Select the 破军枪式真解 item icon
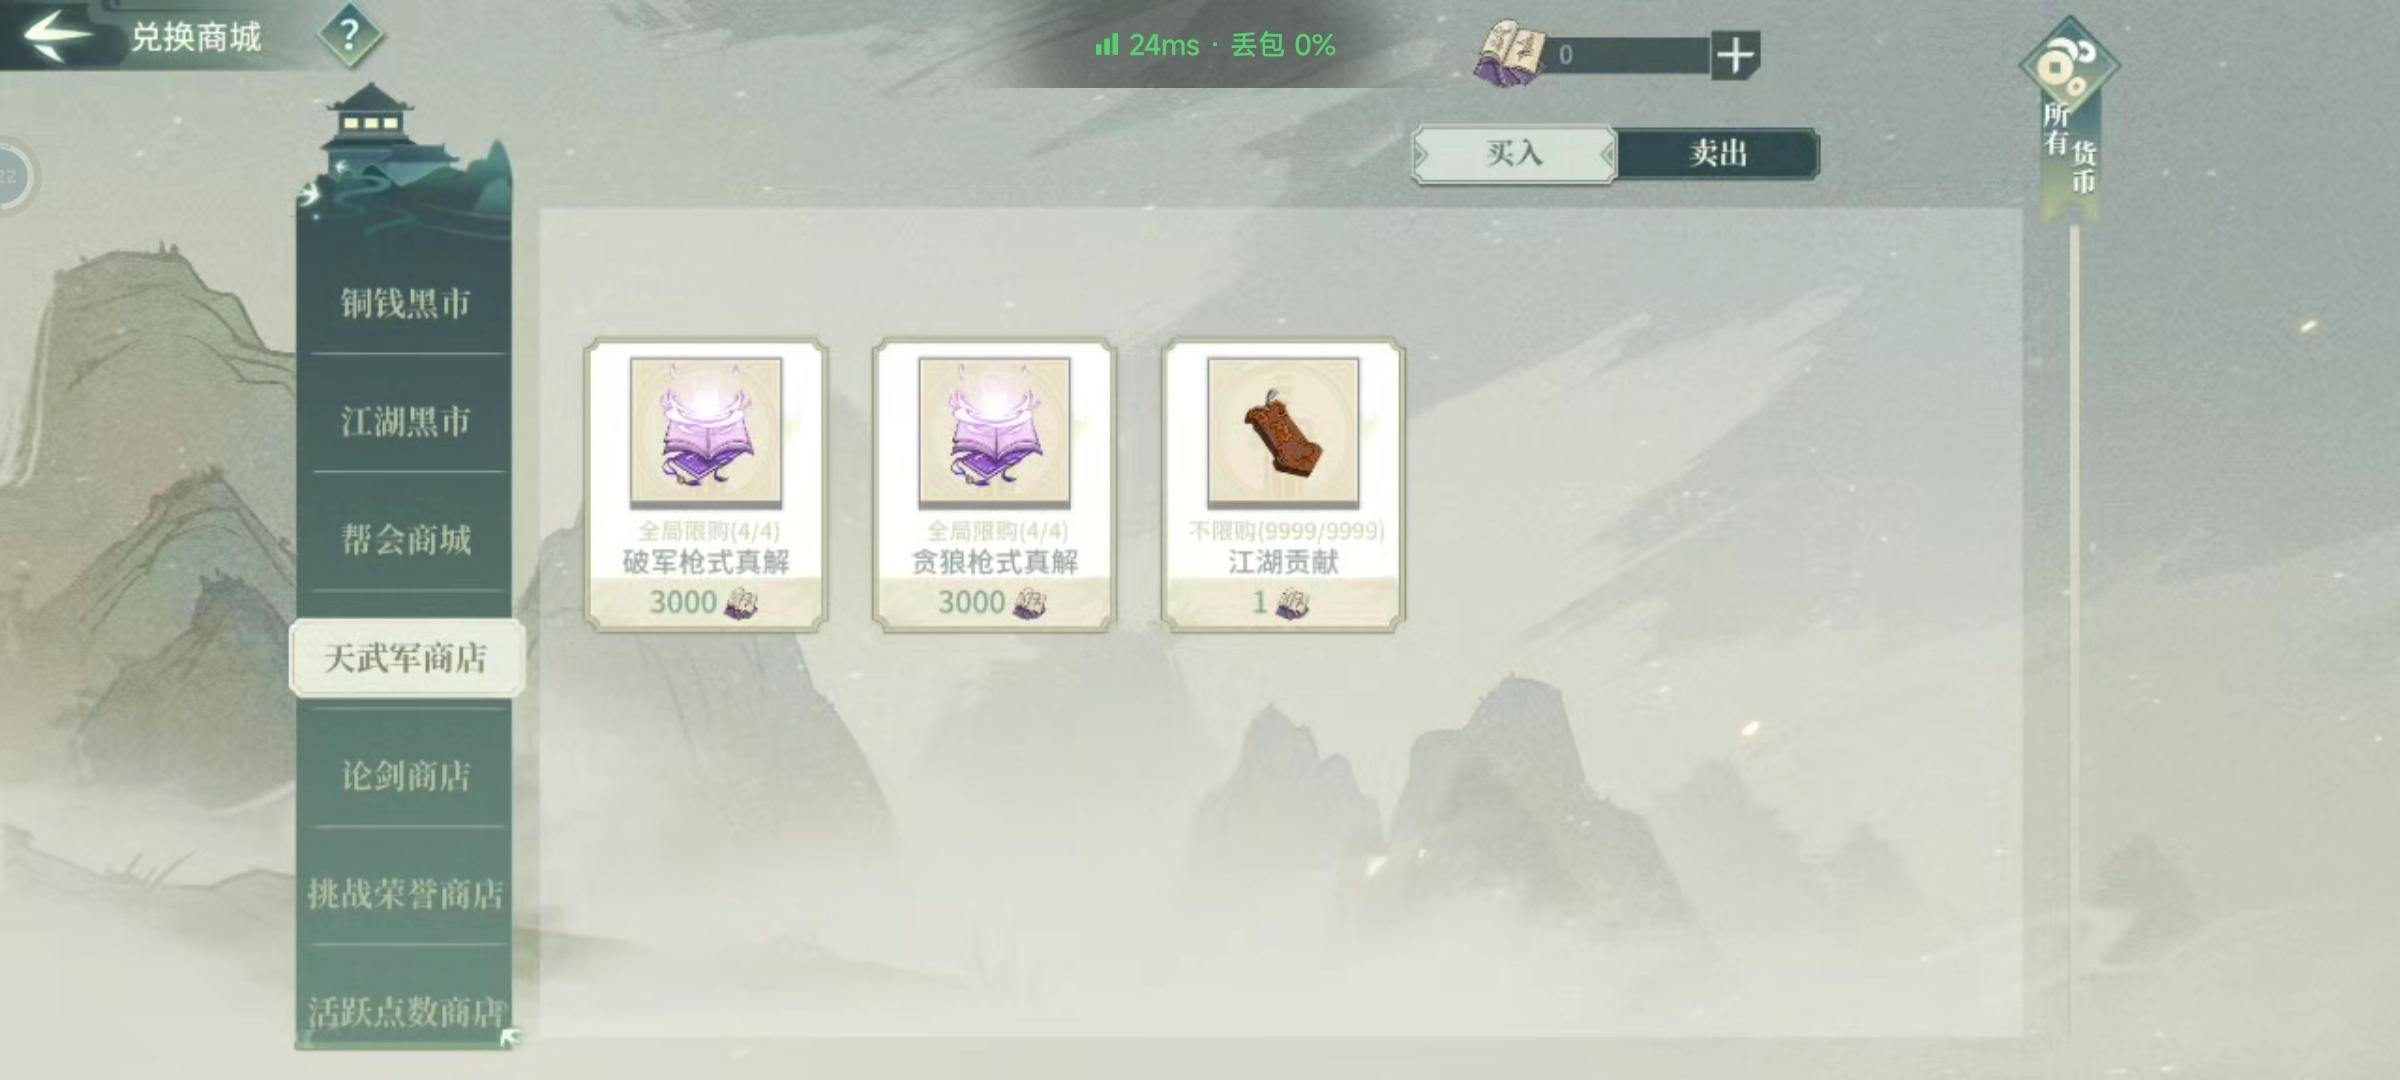The image size is (2400, 1080). (x=706, y=432)
